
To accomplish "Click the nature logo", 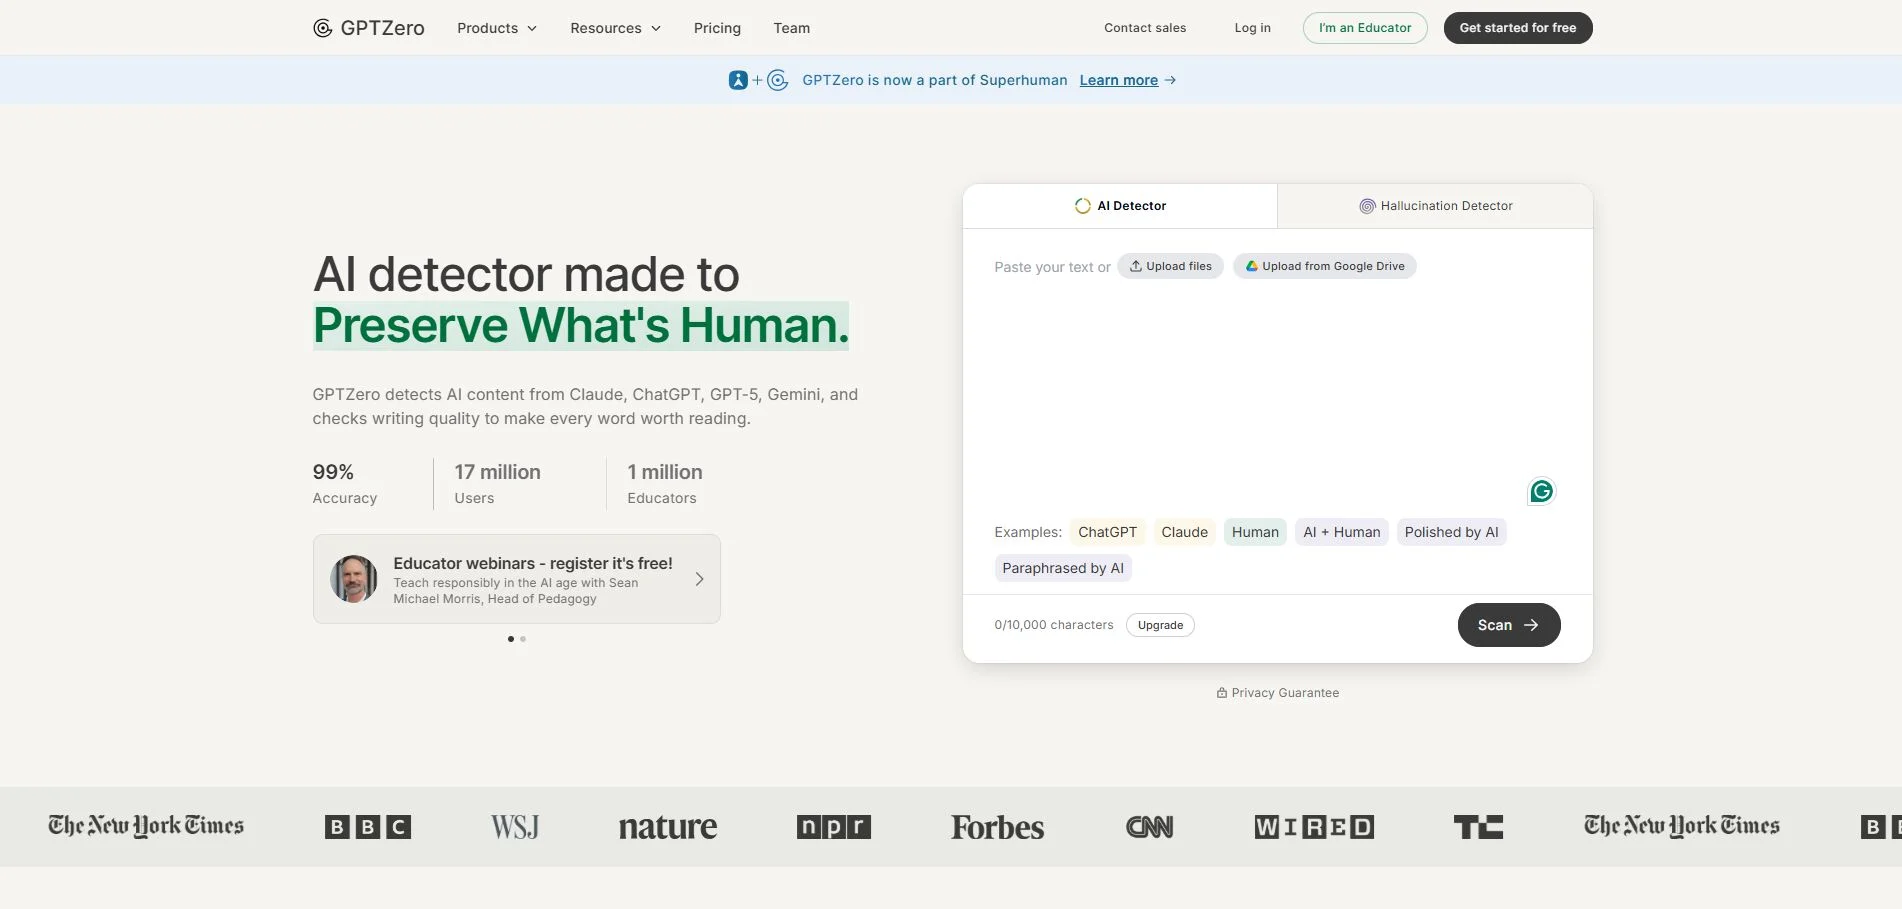I will 668,827.
